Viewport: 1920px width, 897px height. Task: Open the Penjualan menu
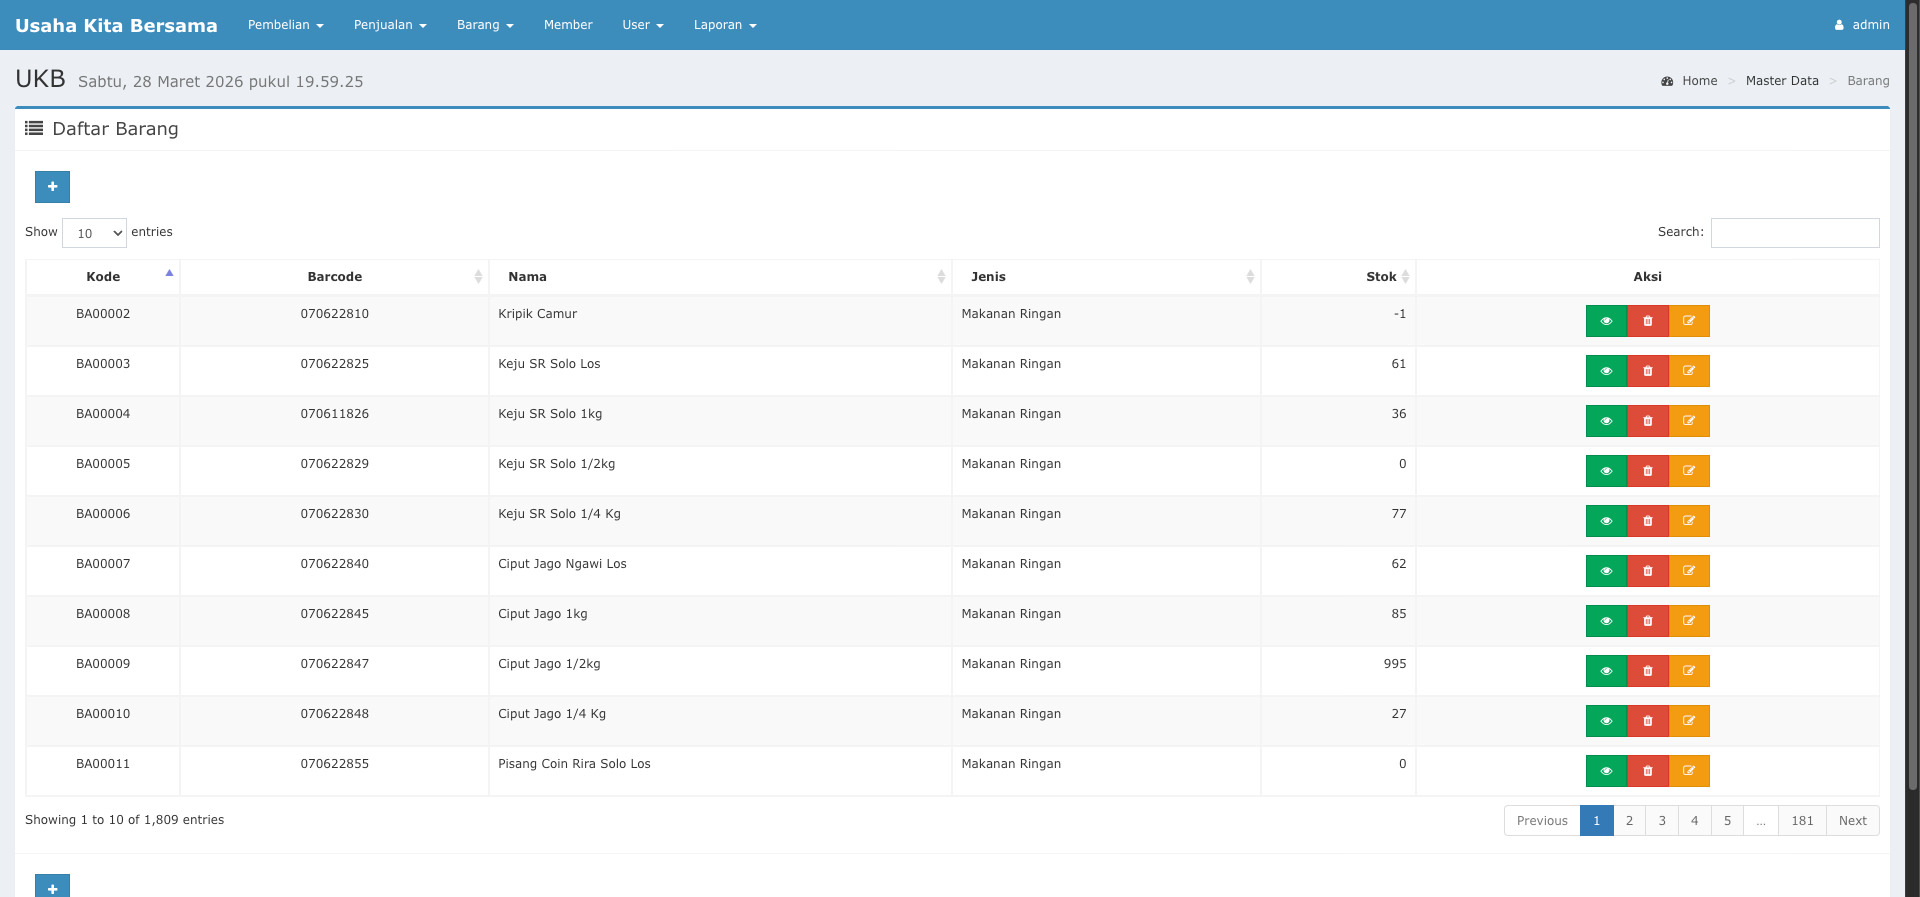[x=390, y=25]
